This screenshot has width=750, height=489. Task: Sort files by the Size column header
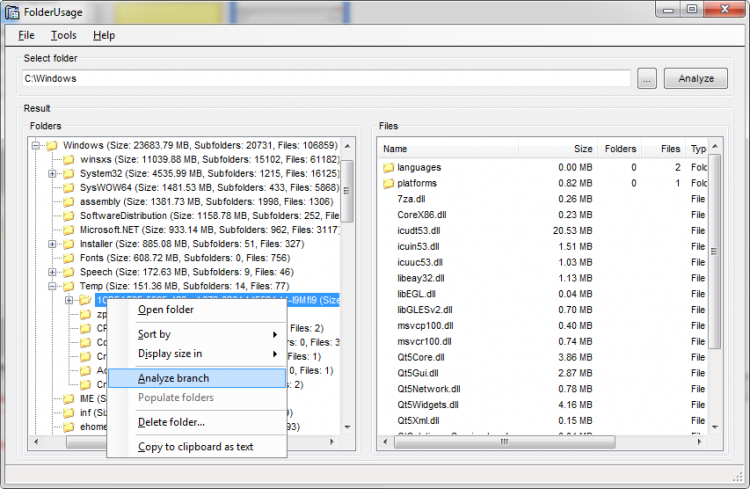click(x=558, y=149)
